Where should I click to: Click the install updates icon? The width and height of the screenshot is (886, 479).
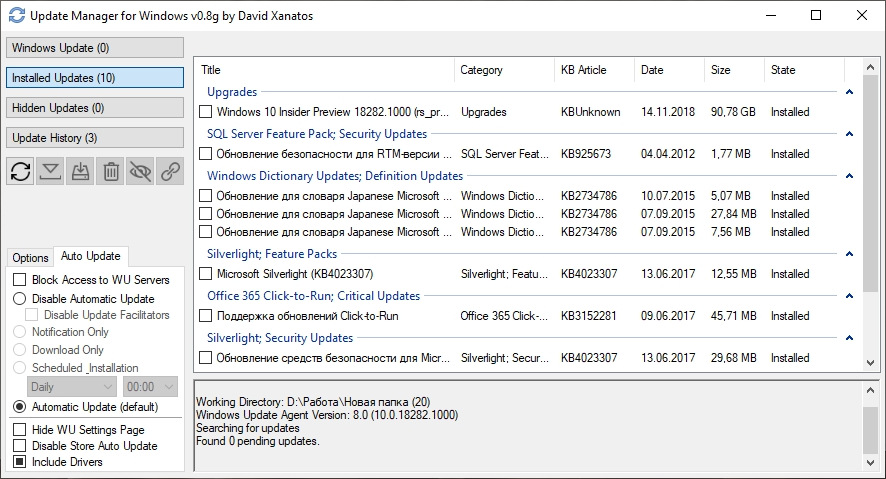80,171
